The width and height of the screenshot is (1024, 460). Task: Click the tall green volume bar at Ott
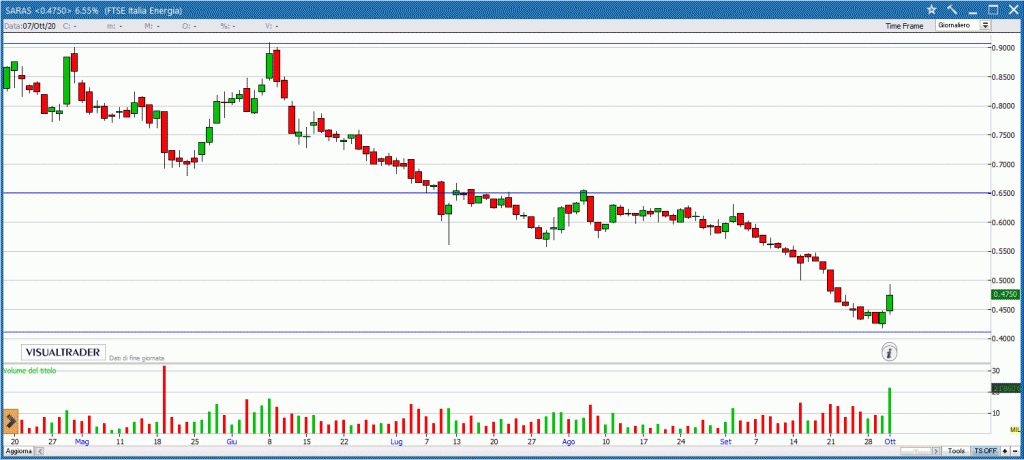pyautogui.click(x=889, y=410)
